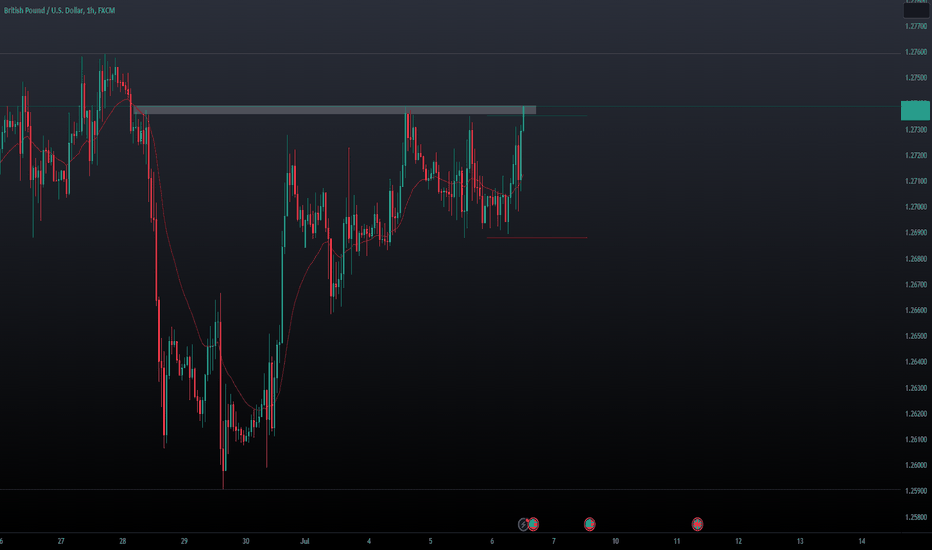The height and width of the screenshot is (550, 932).
Task: Click the 1.27200 price axis label
Action: 916,155
